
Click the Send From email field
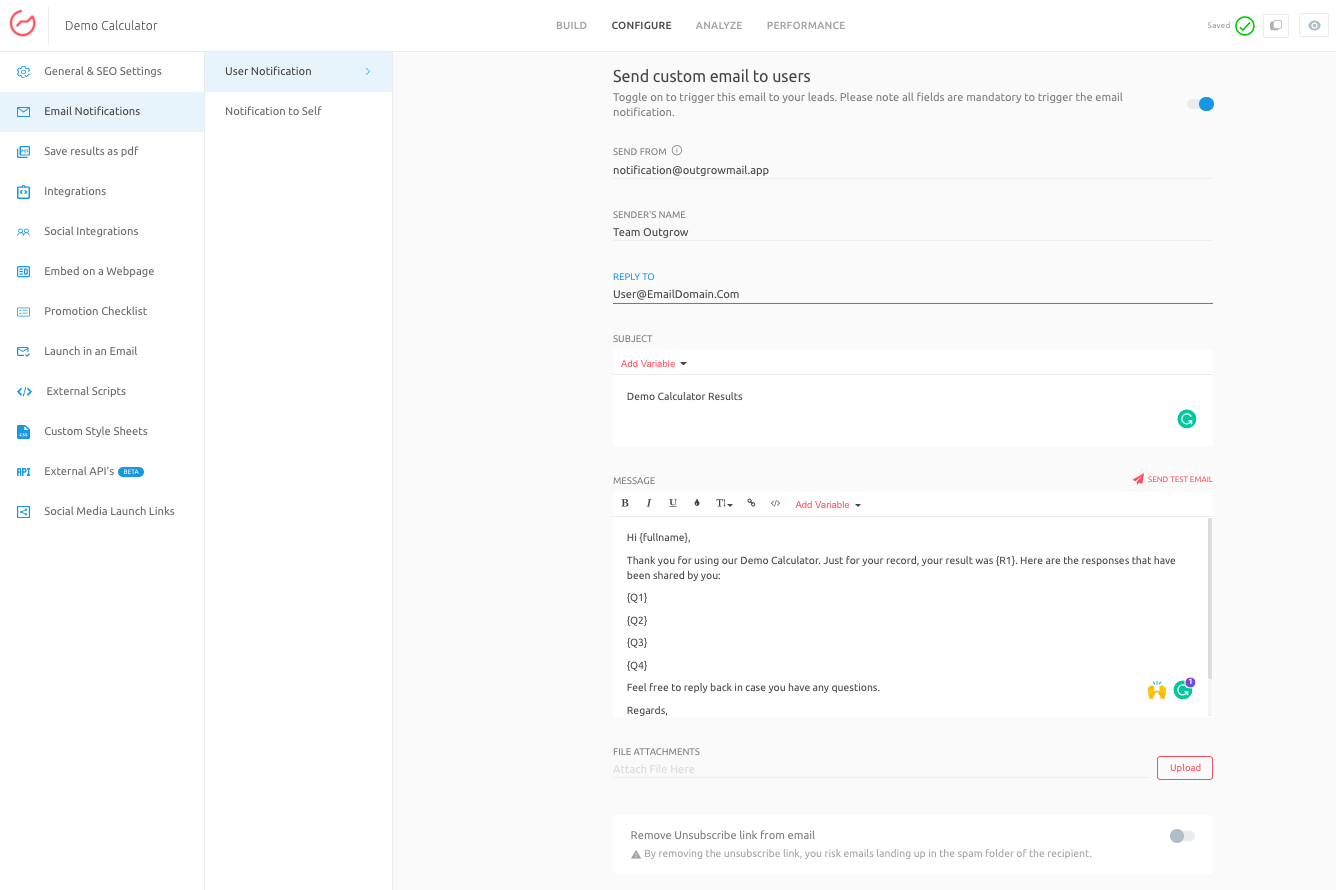[x=912, y=171]
